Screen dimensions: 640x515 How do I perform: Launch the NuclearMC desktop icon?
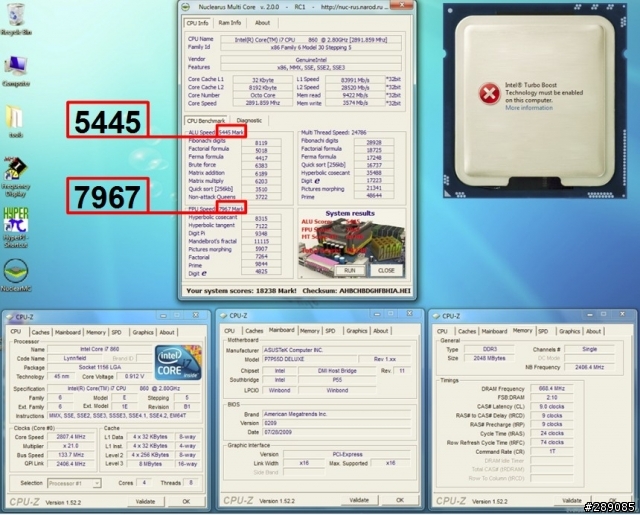pos(16,275)
